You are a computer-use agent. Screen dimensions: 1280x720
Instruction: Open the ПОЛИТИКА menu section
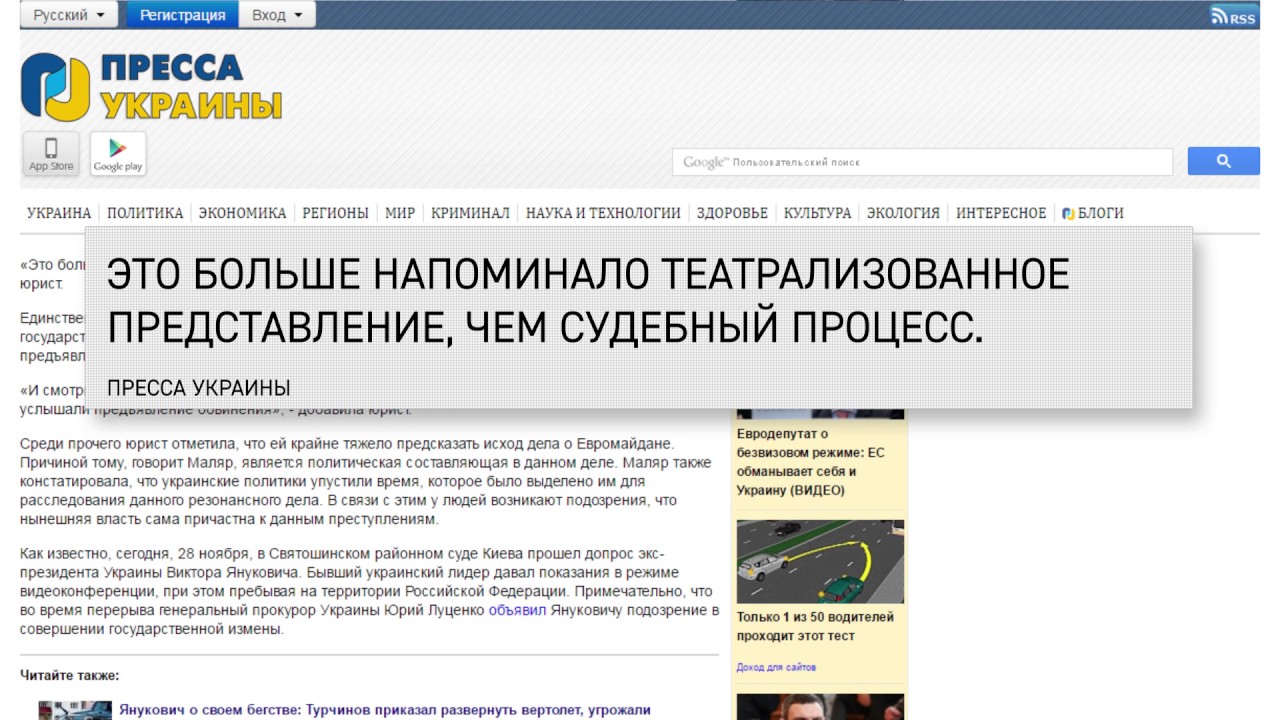tap(145, 213)
